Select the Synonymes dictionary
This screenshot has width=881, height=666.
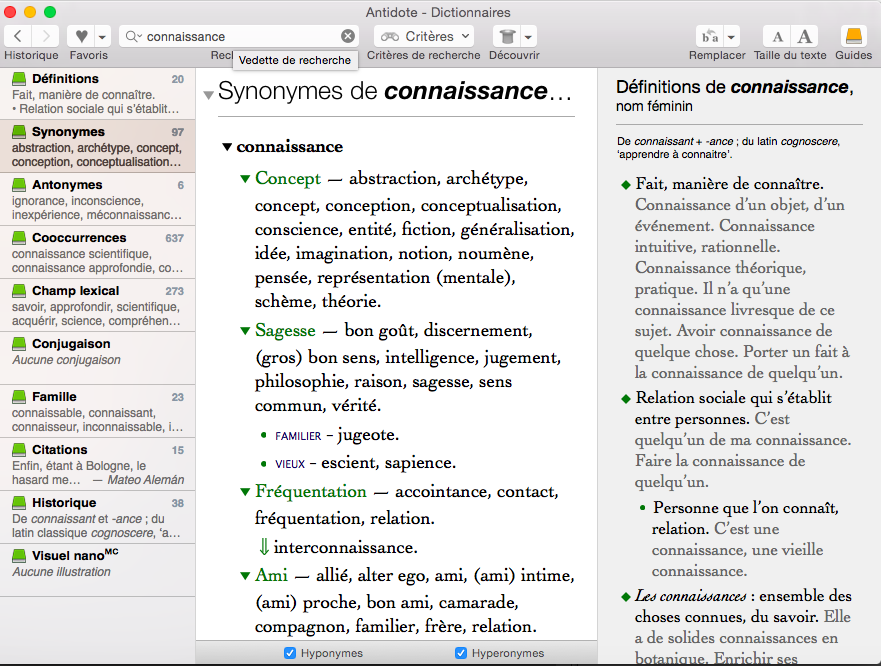click(x=98, y=146)
